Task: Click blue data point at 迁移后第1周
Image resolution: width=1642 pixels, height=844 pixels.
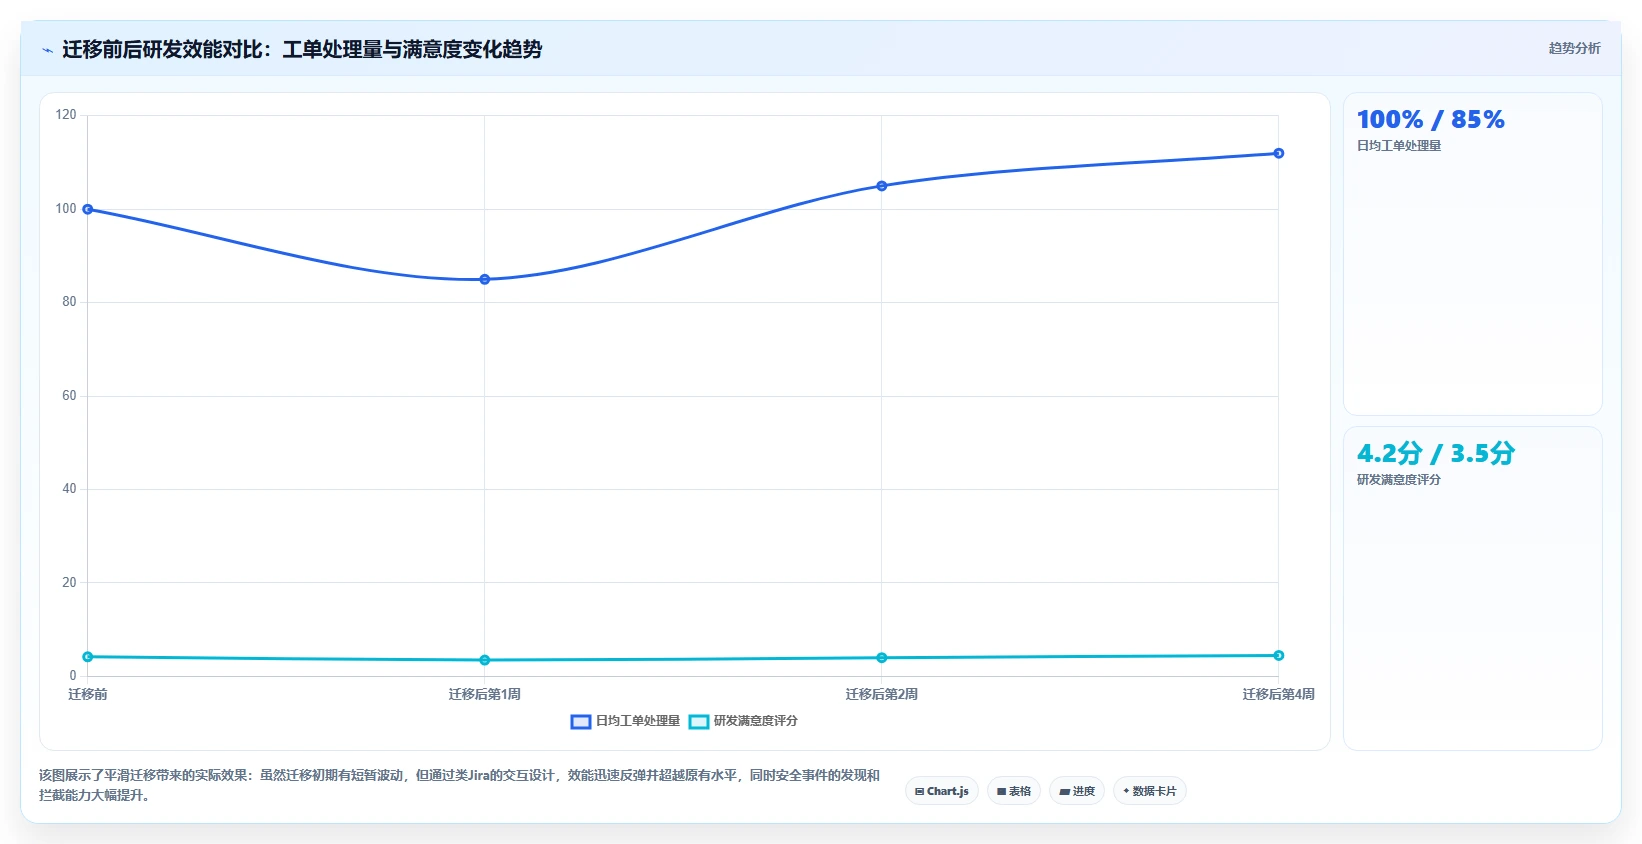Action: click(485, 279)
